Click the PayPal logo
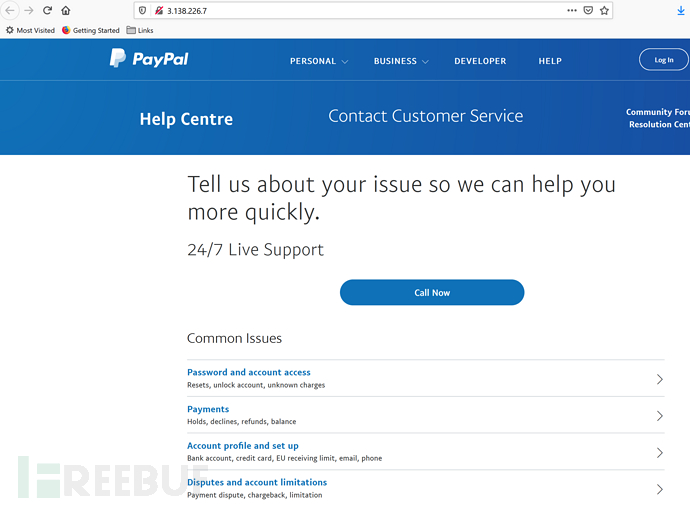 coord(149,59)
